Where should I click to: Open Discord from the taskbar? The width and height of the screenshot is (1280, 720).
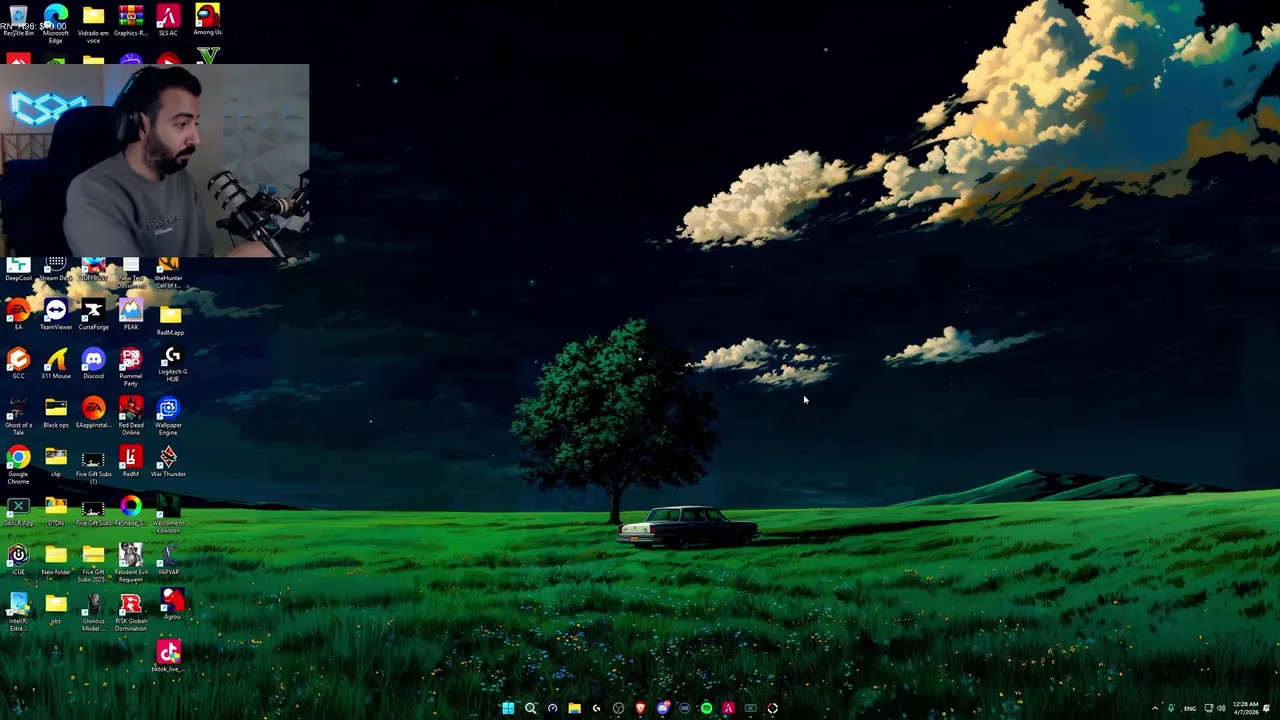(x=662, y=708)
